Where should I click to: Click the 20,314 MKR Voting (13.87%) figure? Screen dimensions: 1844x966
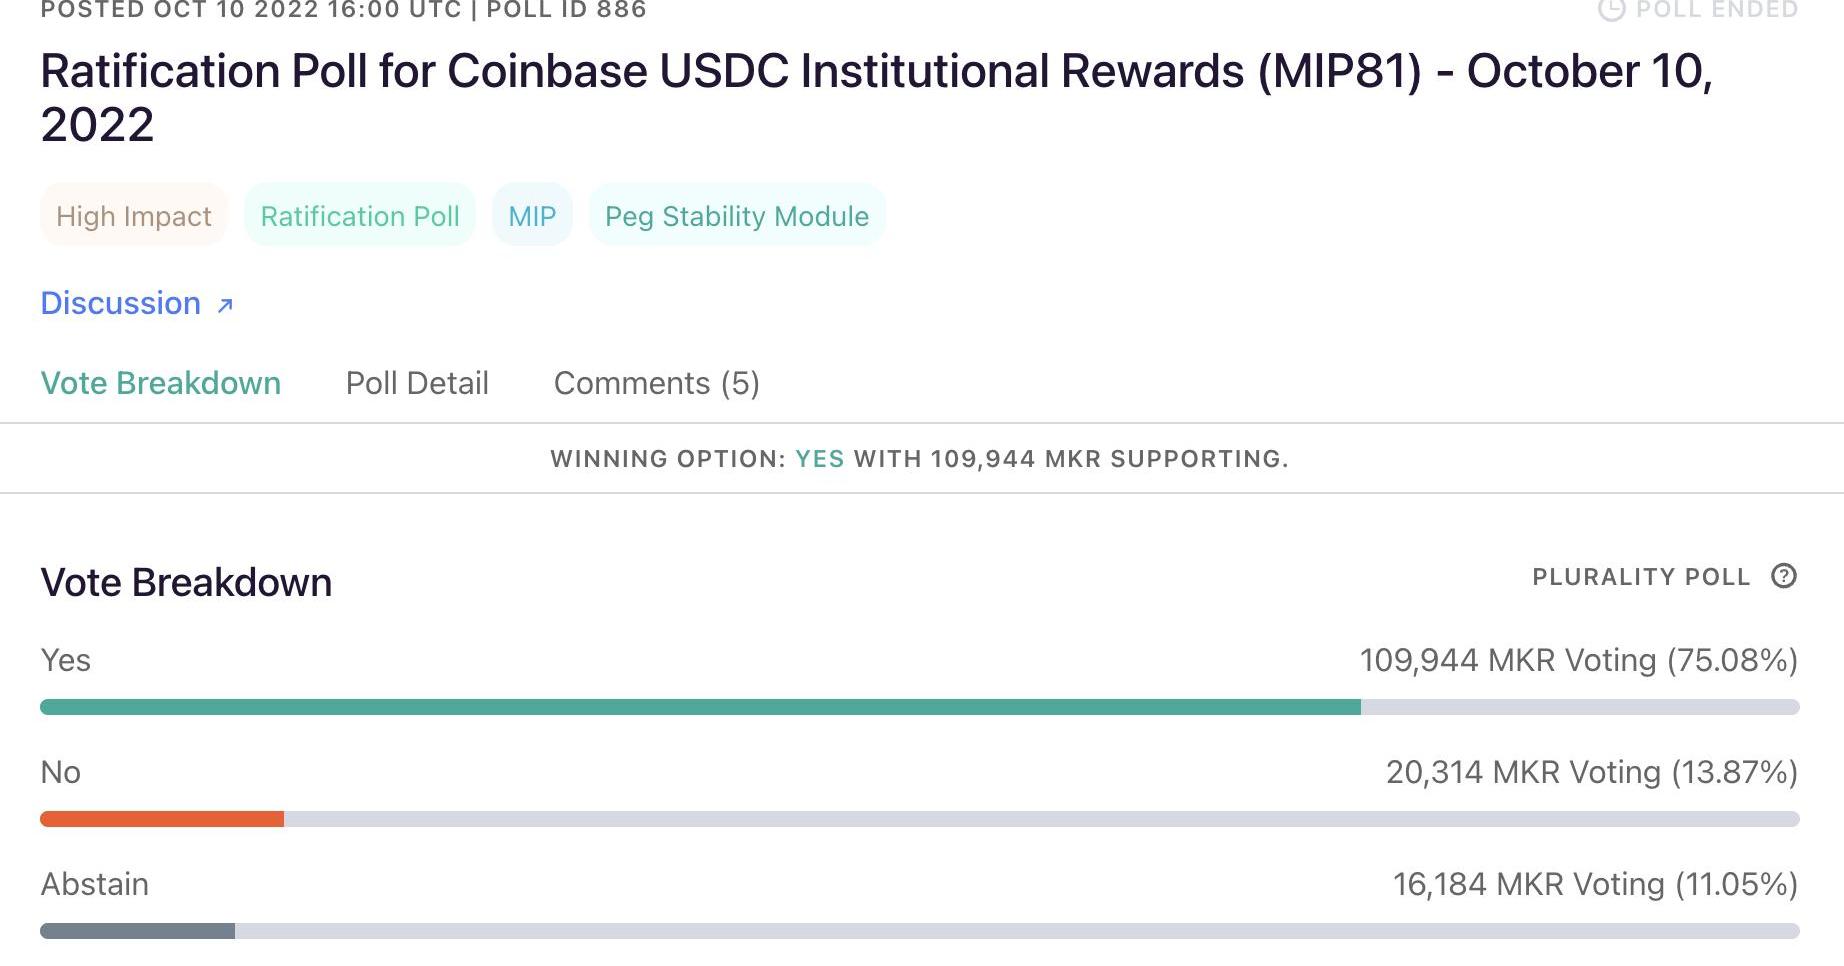(1591, 772)
